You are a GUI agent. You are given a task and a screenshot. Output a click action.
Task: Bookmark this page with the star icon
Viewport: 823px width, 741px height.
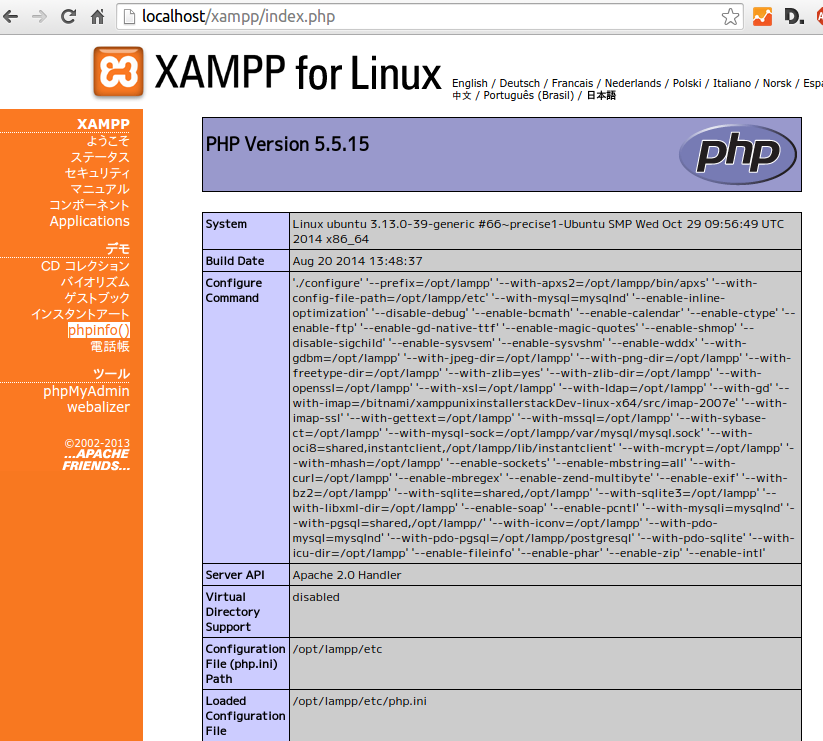click(730, 17)
